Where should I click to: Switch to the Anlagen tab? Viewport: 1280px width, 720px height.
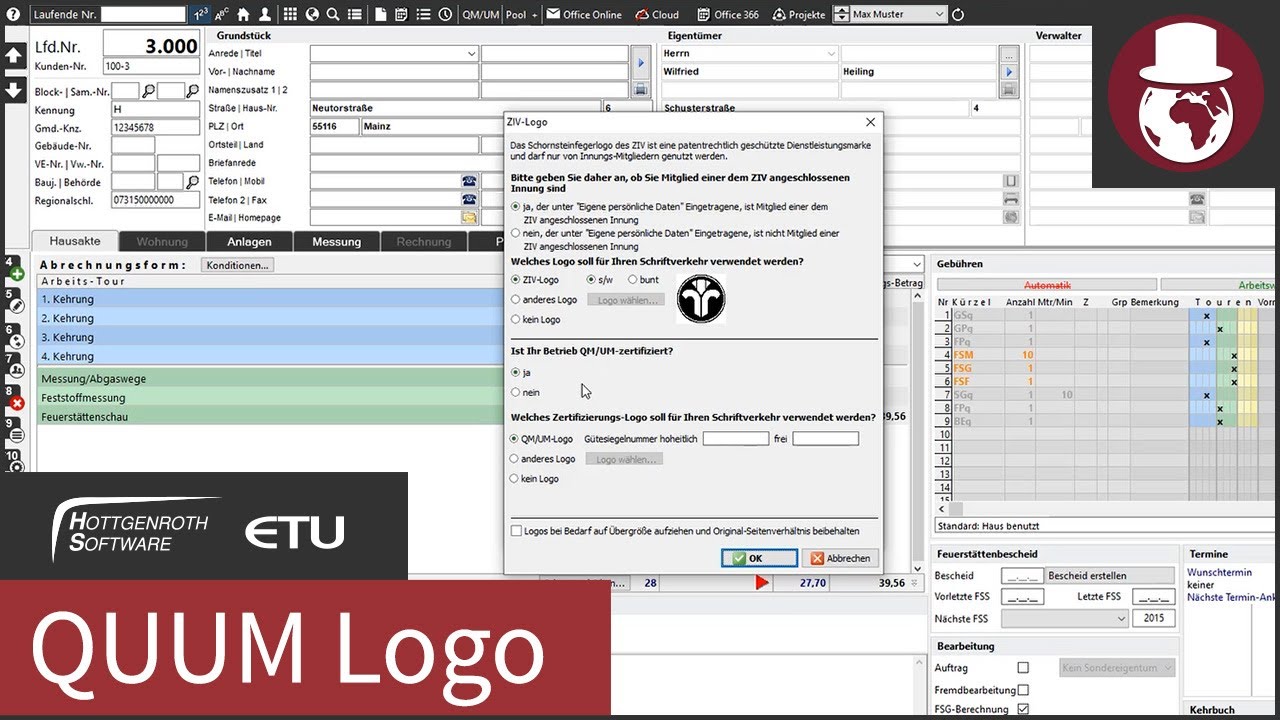249,241
